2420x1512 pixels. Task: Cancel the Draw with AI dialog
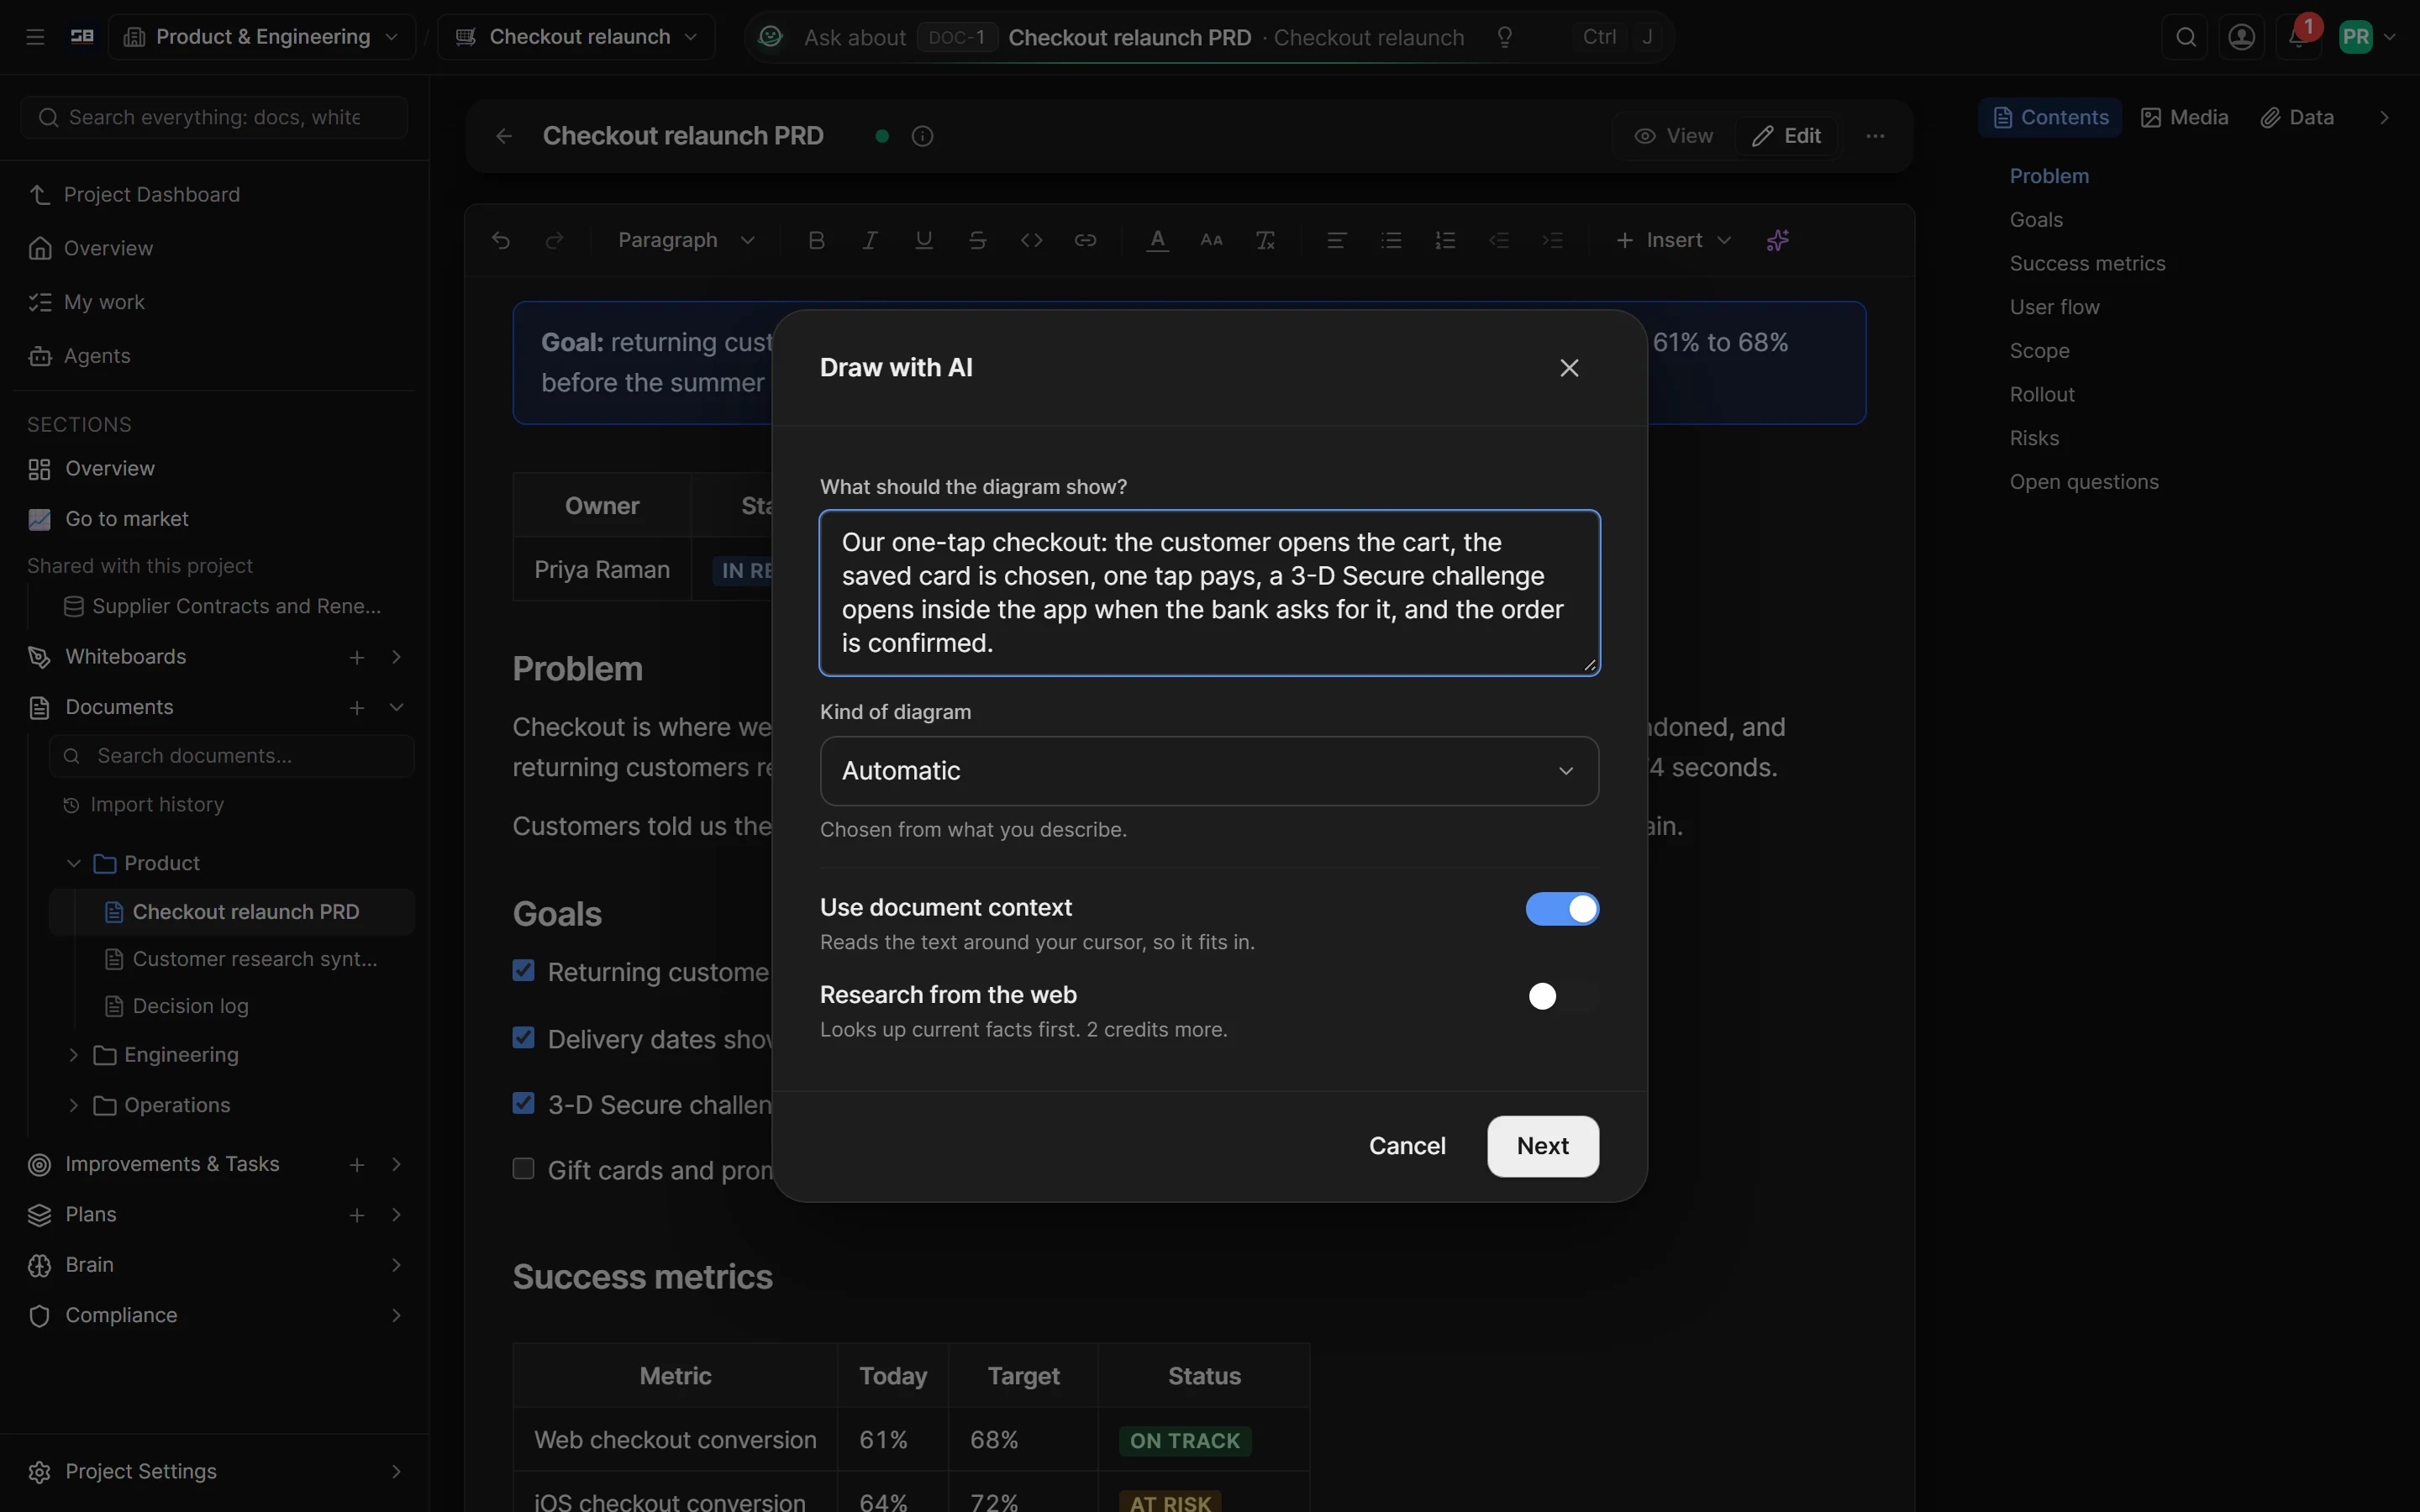pos(1407,1146)
